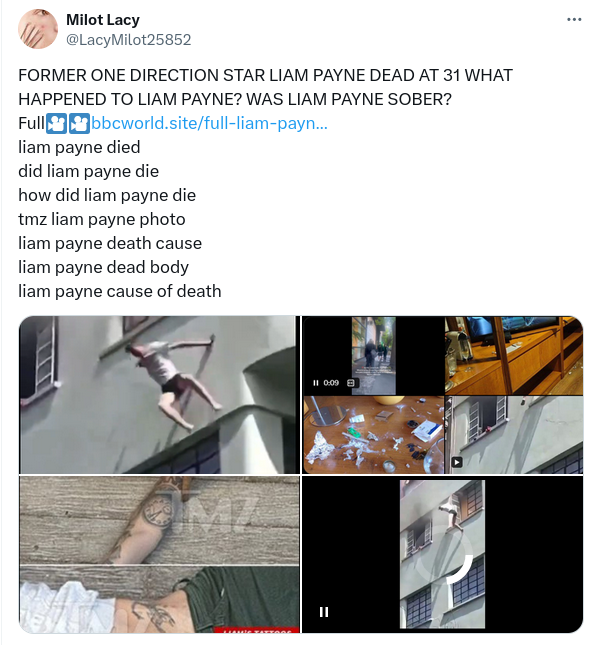Click the @LacyMilot25852 handle
The image size is (592, 645).
(x=128, y=39)
